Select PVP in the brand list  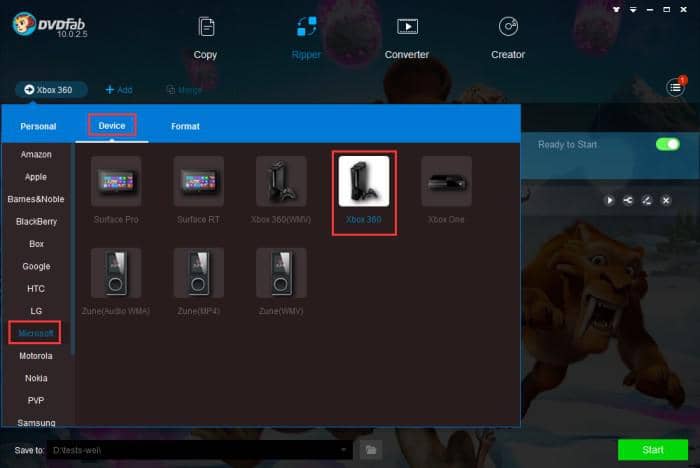36,401
